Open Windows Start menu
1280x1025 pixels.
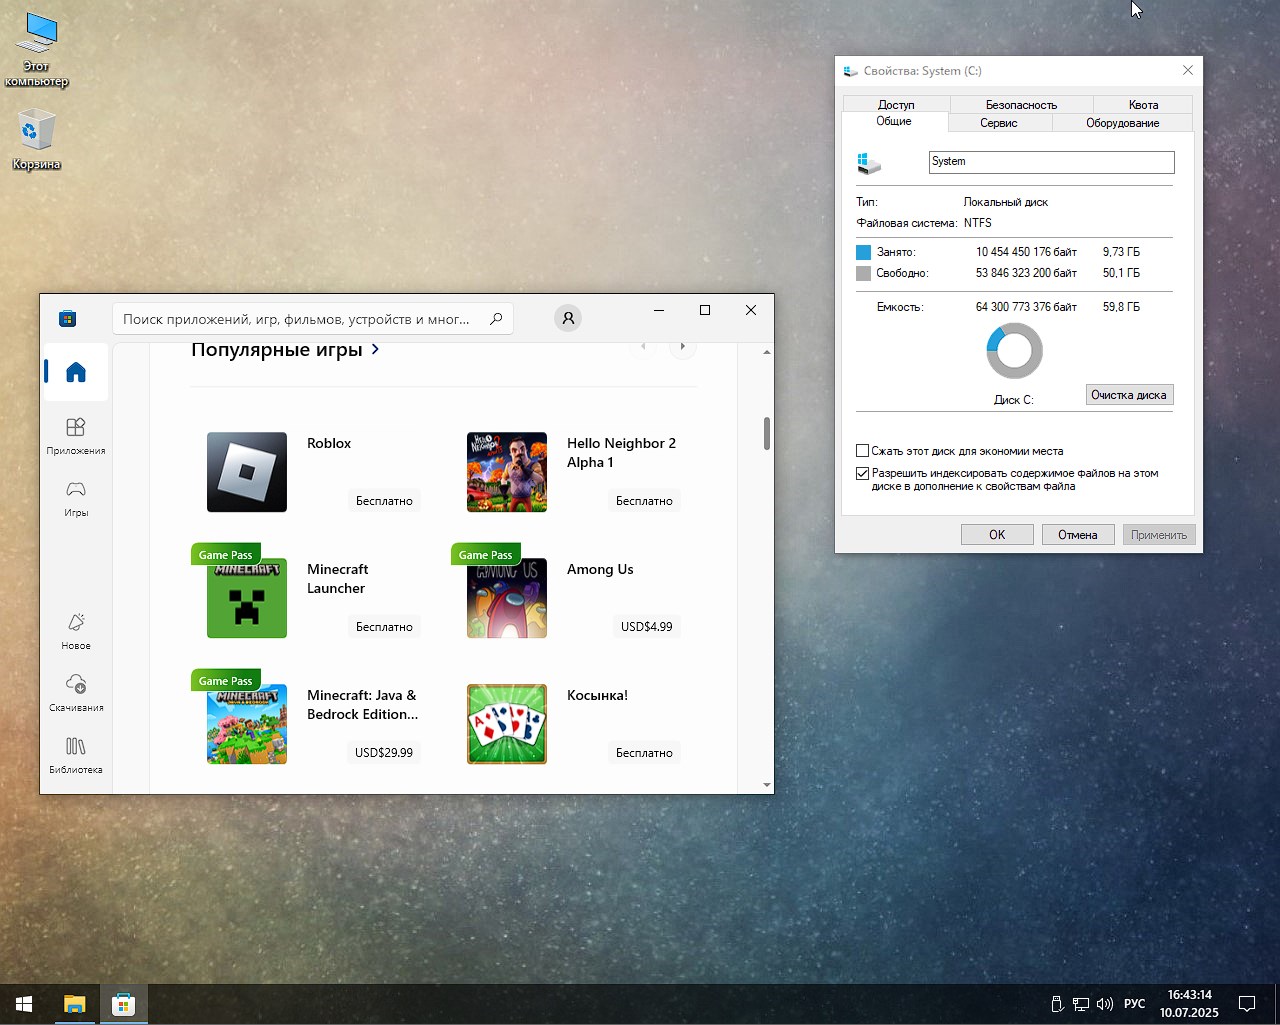pos(24,1004)
